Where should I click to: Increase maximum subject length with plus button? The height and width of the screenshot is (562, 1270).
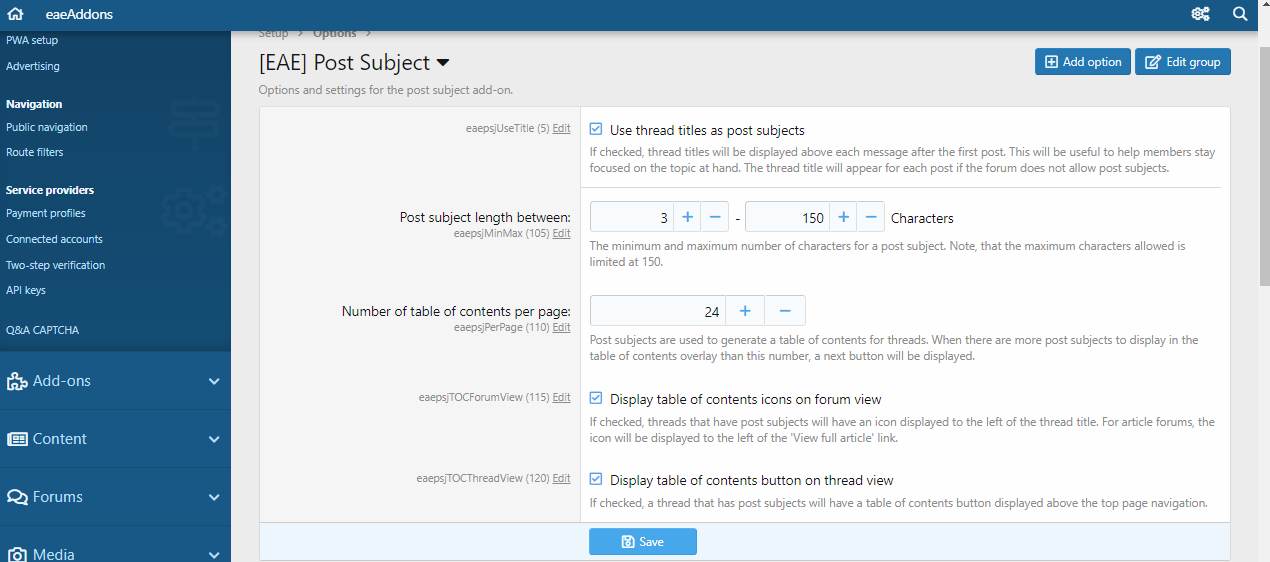pos(843,218)
